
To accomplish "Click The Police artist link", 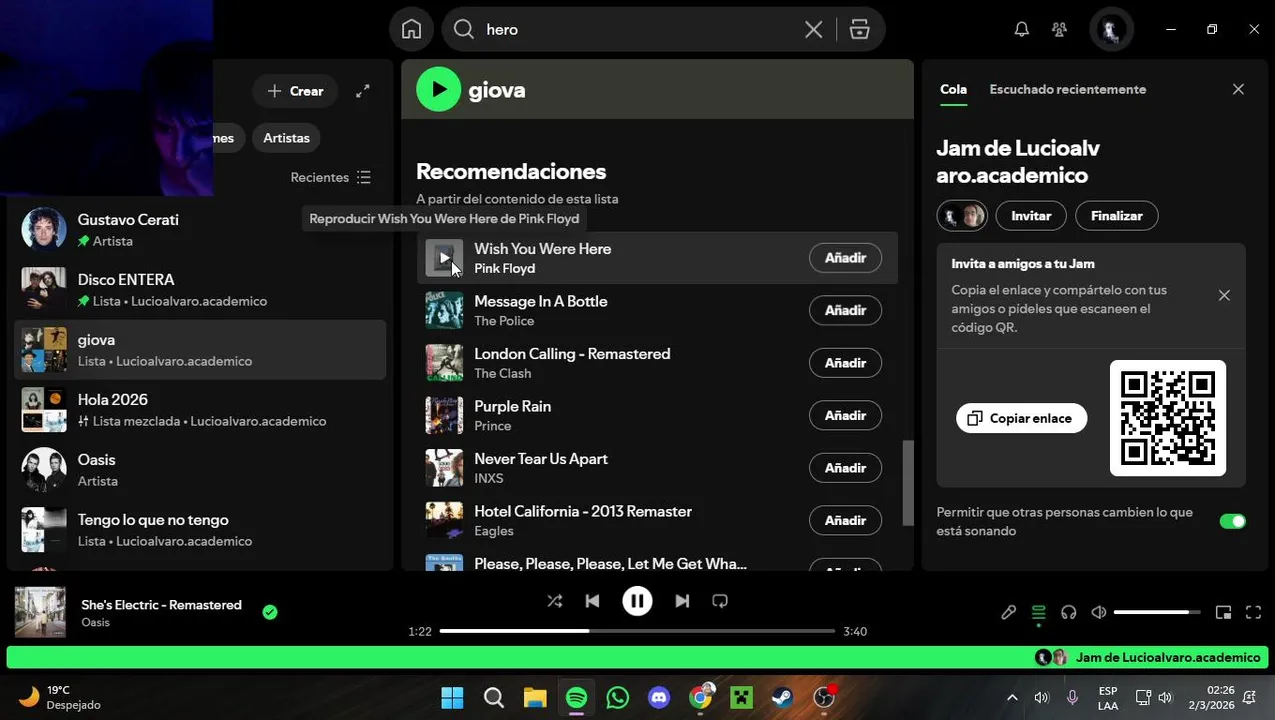I will click(x=504, y=321).
